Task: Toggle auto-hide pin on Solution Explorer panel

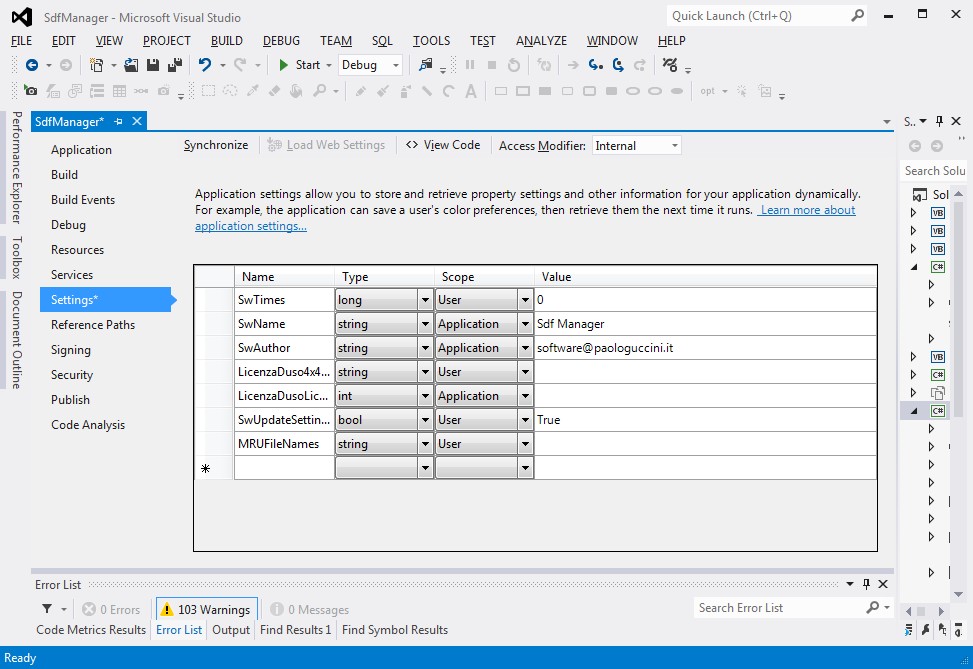Action: coord(939,121)
